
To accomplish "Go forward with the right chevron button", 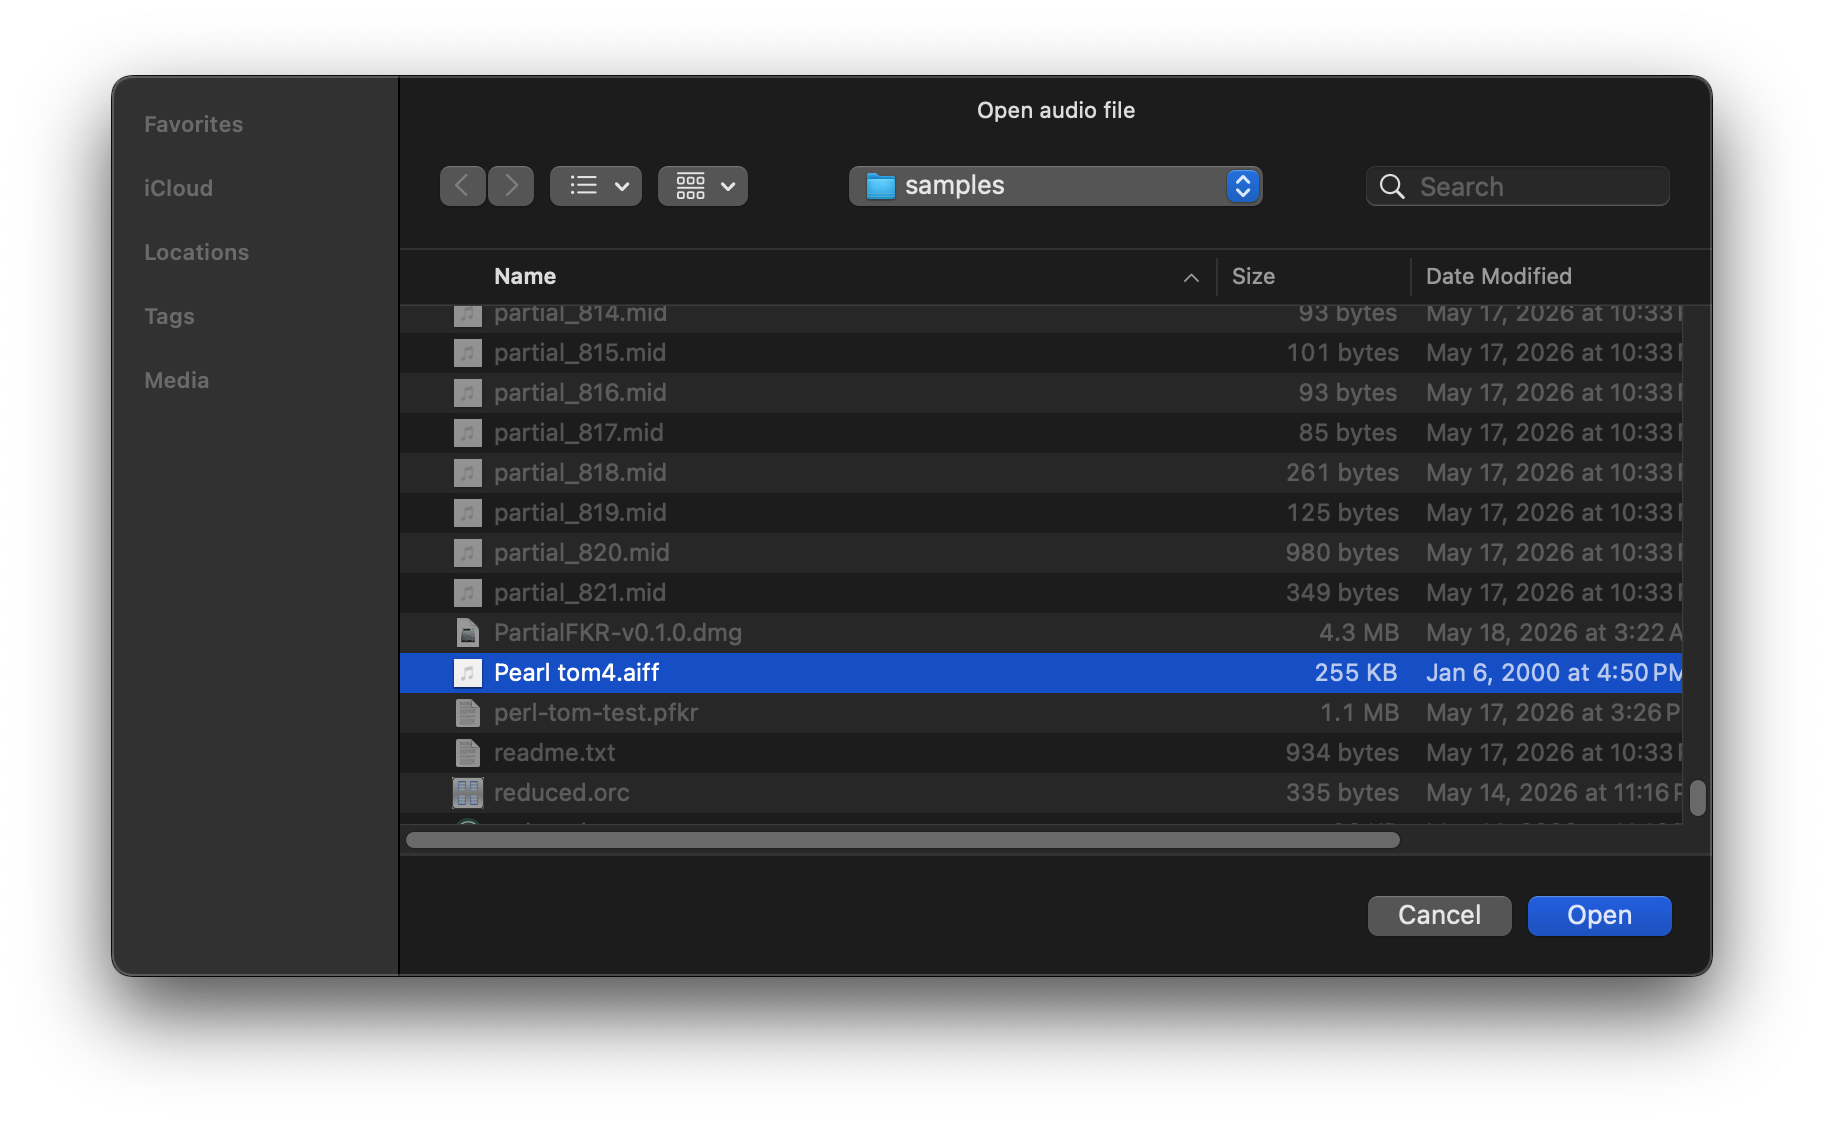I will 511,186.
